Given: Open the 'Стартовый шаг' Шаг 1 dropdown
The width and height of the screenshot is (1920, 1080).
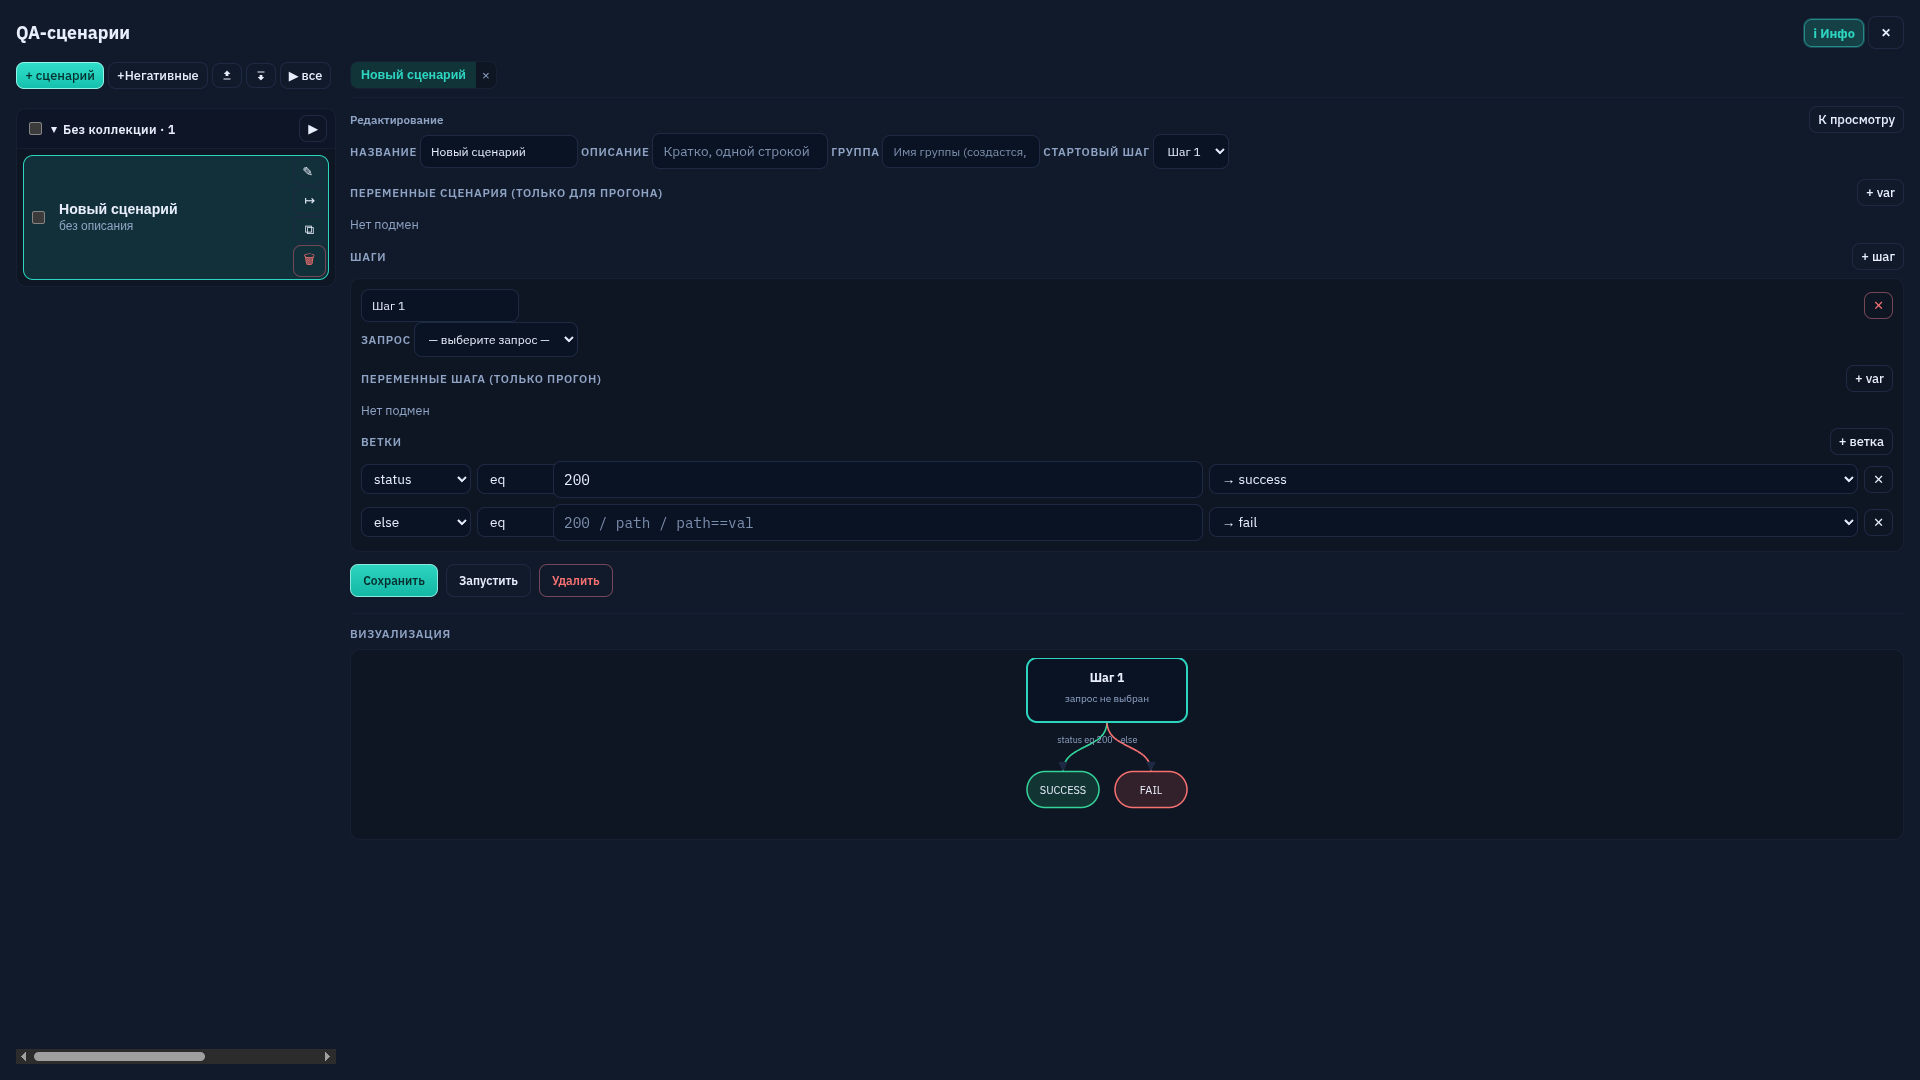Looking at the screenshot, I should point(1191,152).
